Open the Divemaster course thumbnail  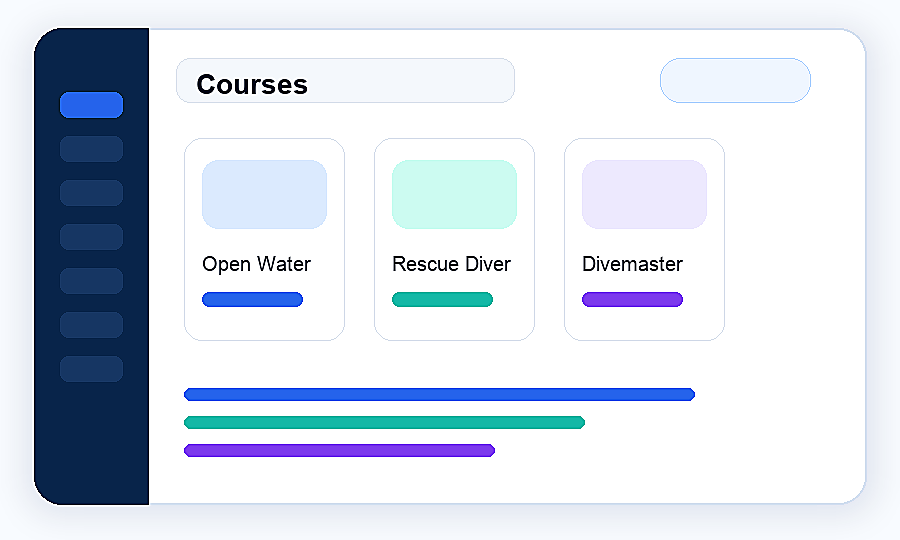pyautogui.click(x=645, y=195)
